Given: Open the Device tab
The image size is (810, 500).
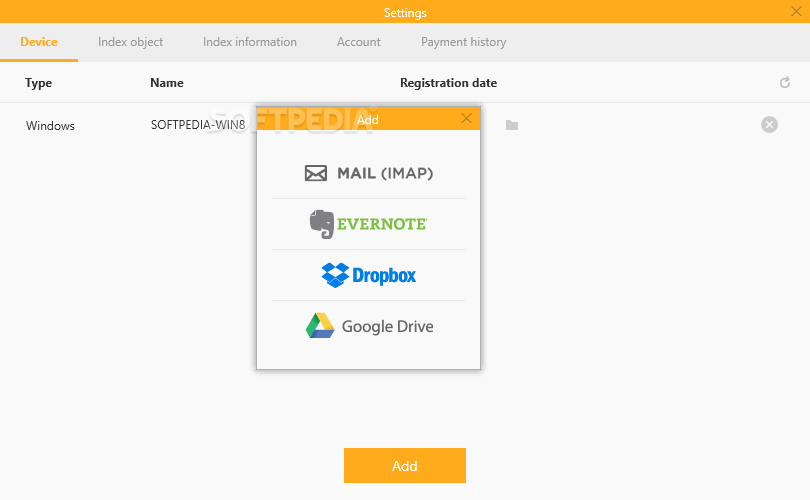Looking at the screenshot, I should 39,42.
